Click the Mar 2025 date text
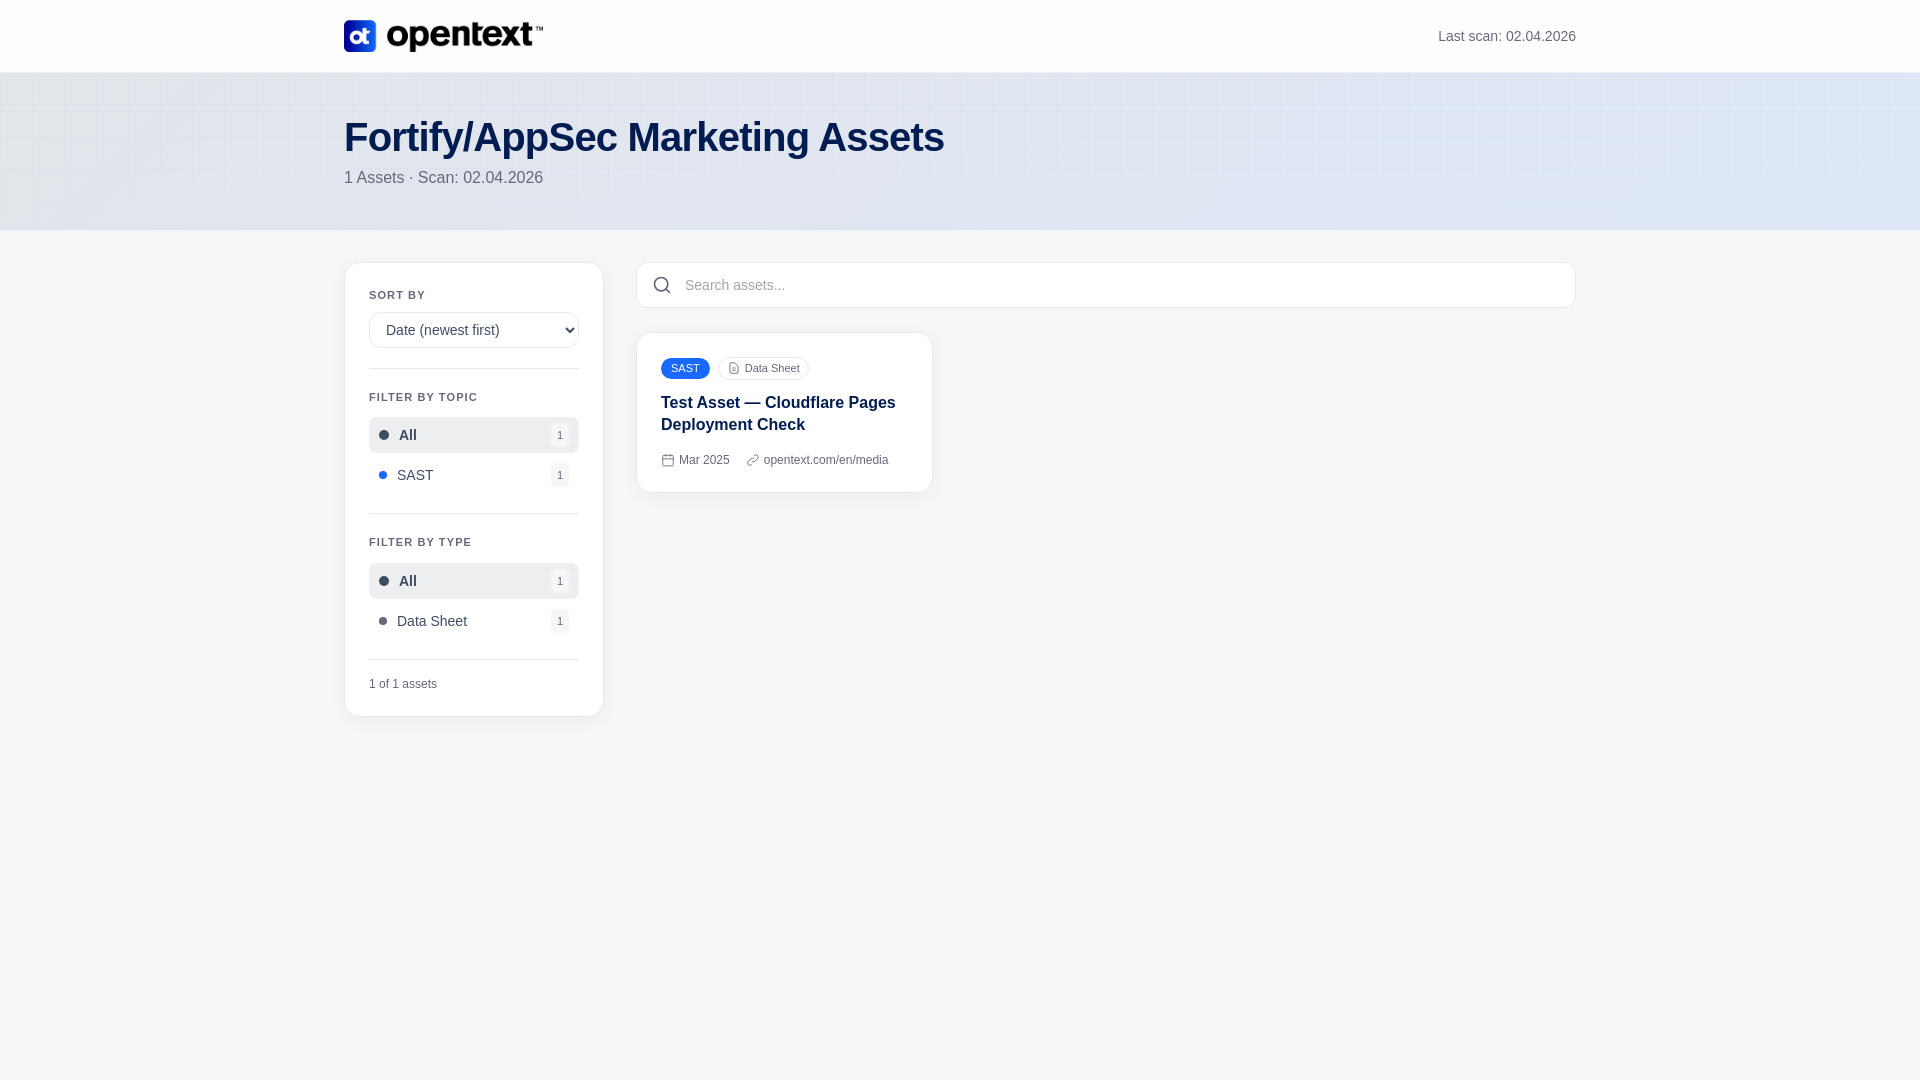 coord(704,460)
